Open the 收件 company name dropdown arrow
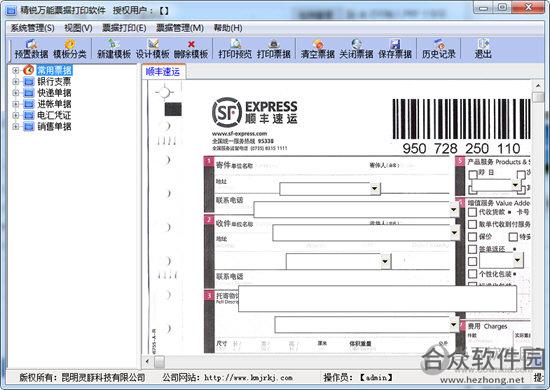Viewport: 550px width, 390px height. click(x=455, y=233)
